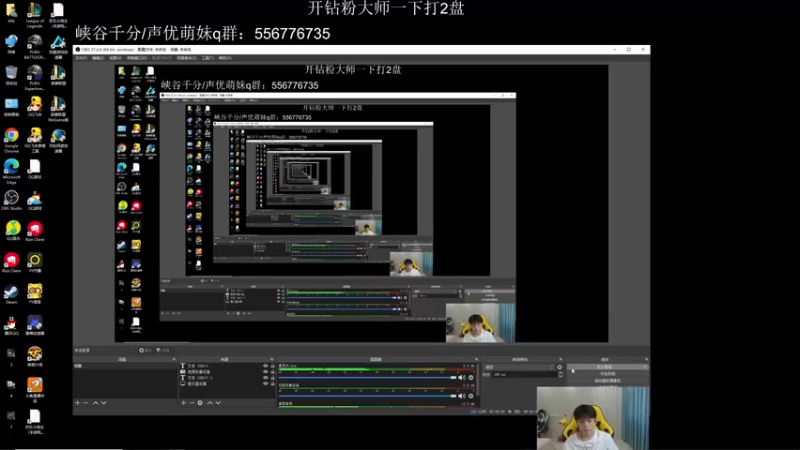Select the Google Chrome desktop icon
The height and width of the screenshot is (450, 800).
(x=11, y=141)
